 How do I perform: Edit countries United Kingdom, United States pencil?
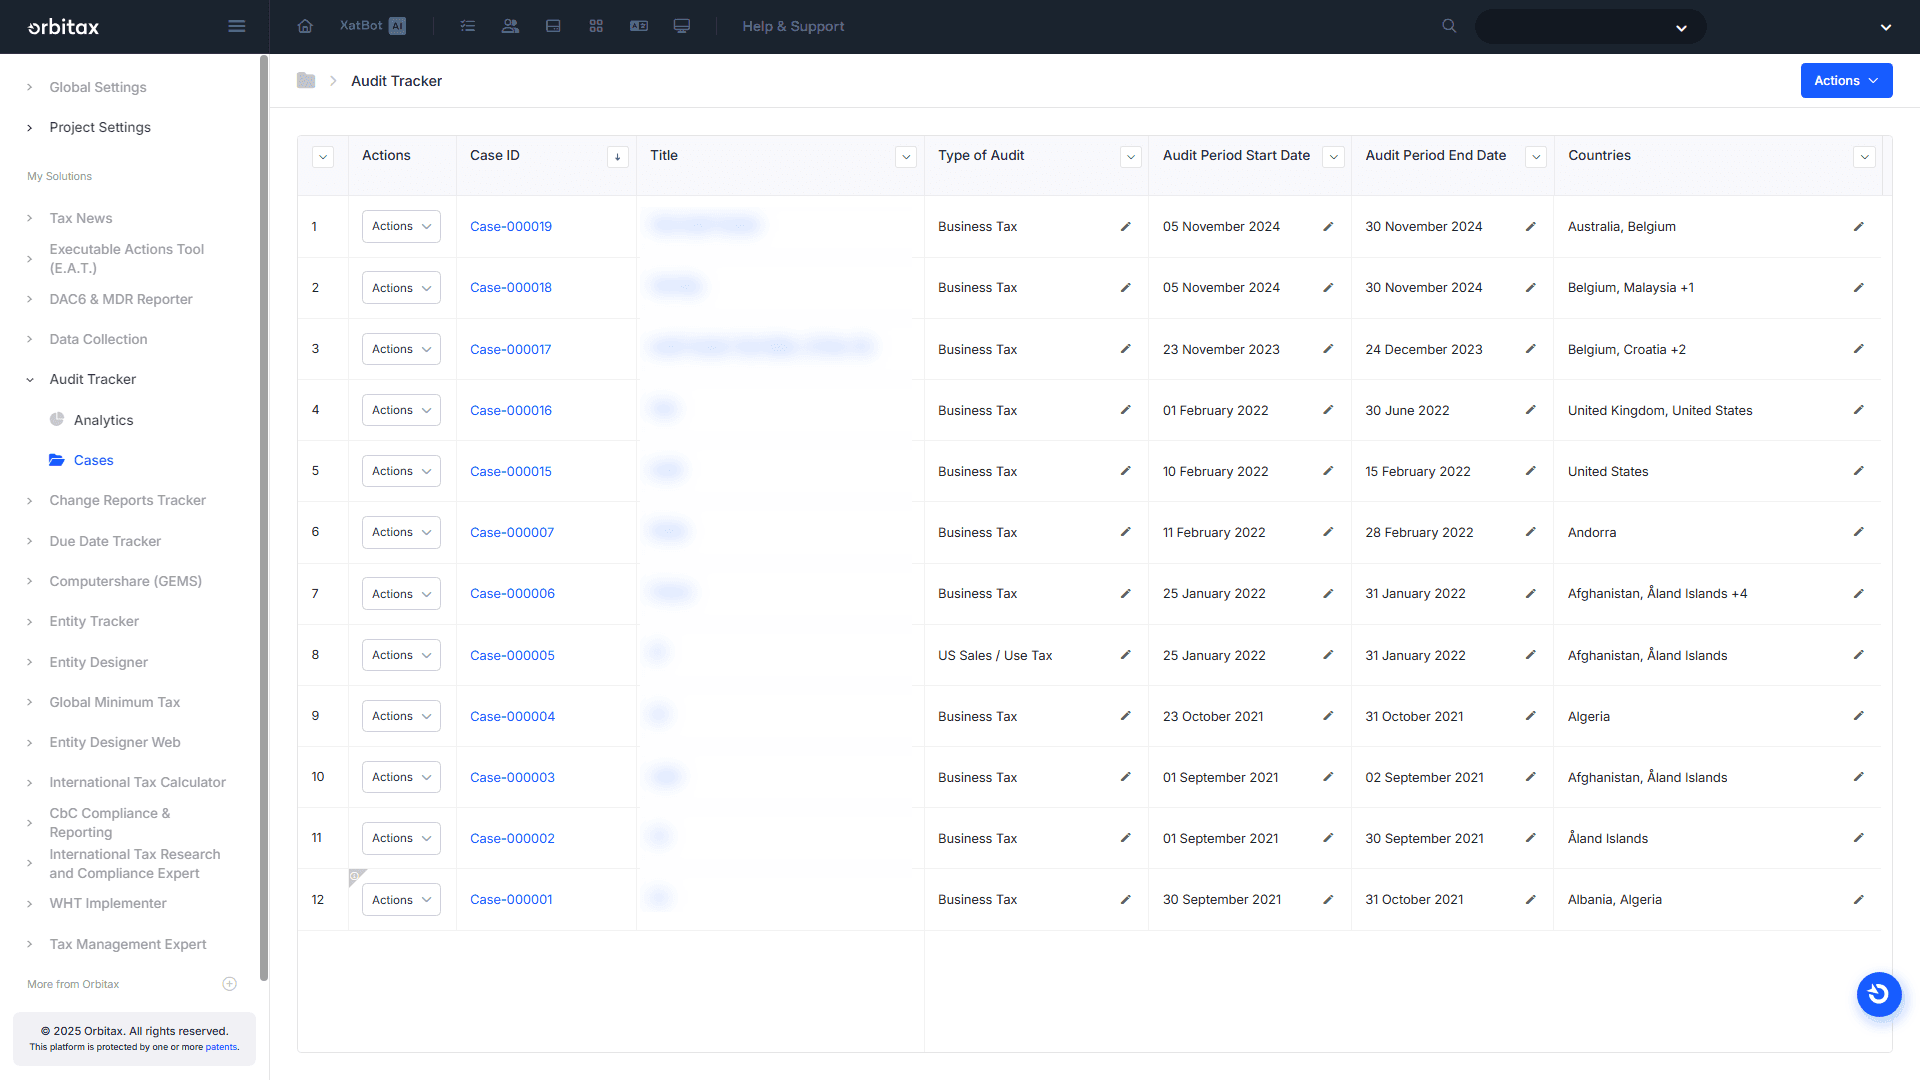point(1858,410)
